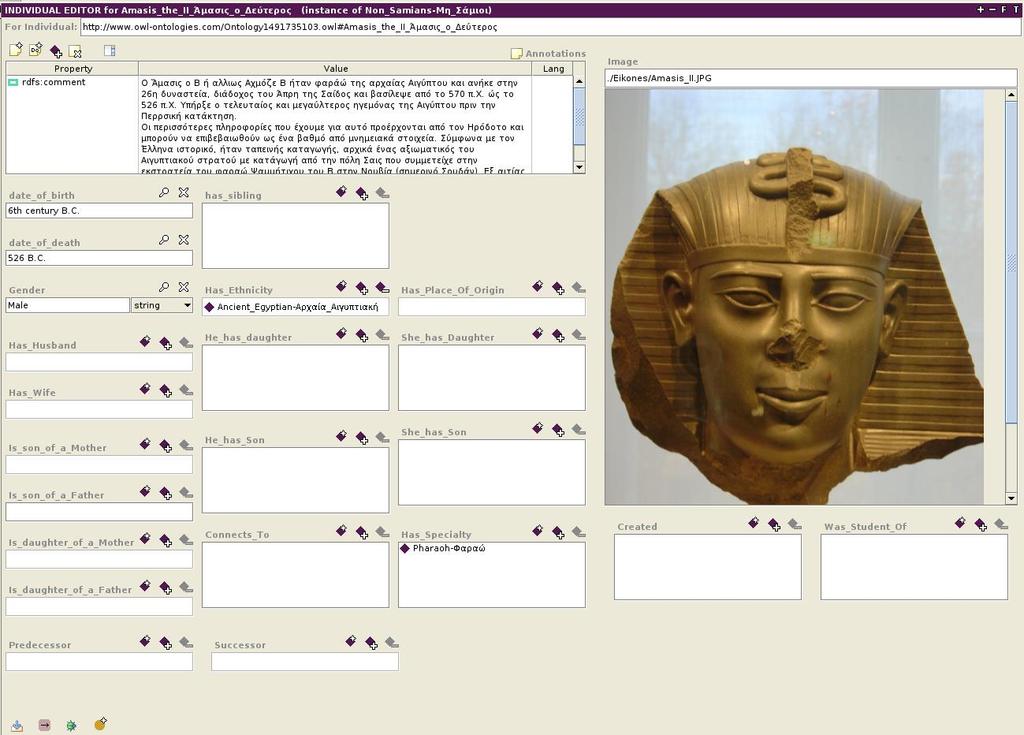Image resolution: width=1024 pixels, height=735 pixels.
Task: Add existing instance to Predecessor
Action: click(166, 644)
